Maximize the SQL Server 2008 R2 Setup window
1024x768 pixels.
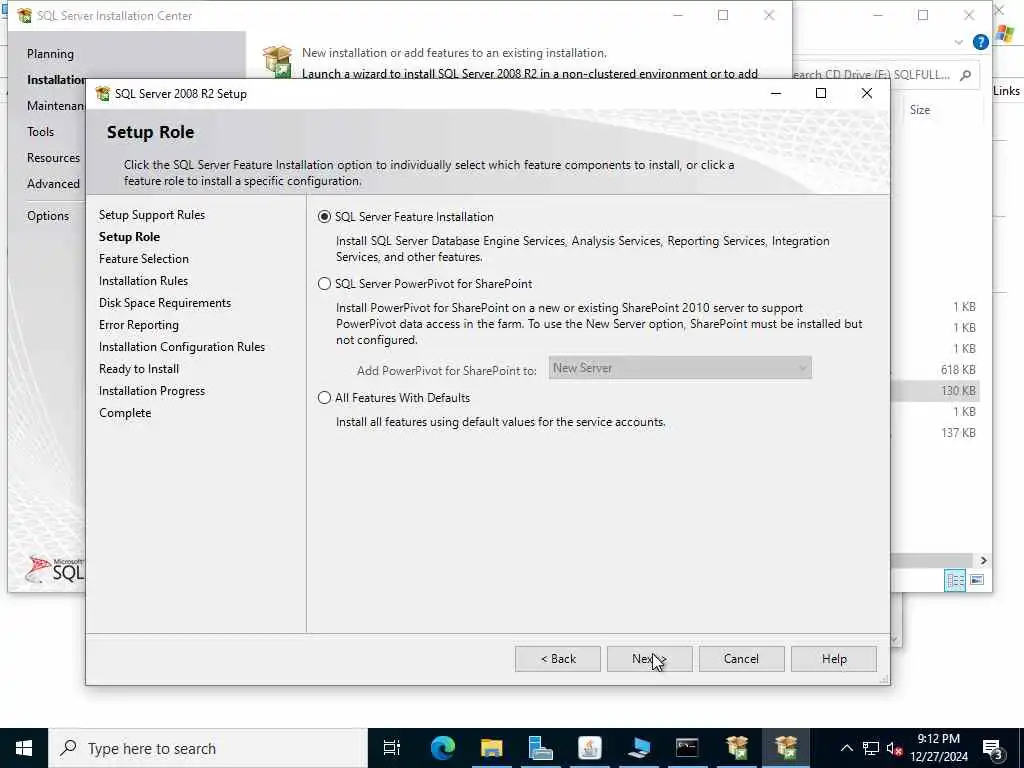(821, 93)
